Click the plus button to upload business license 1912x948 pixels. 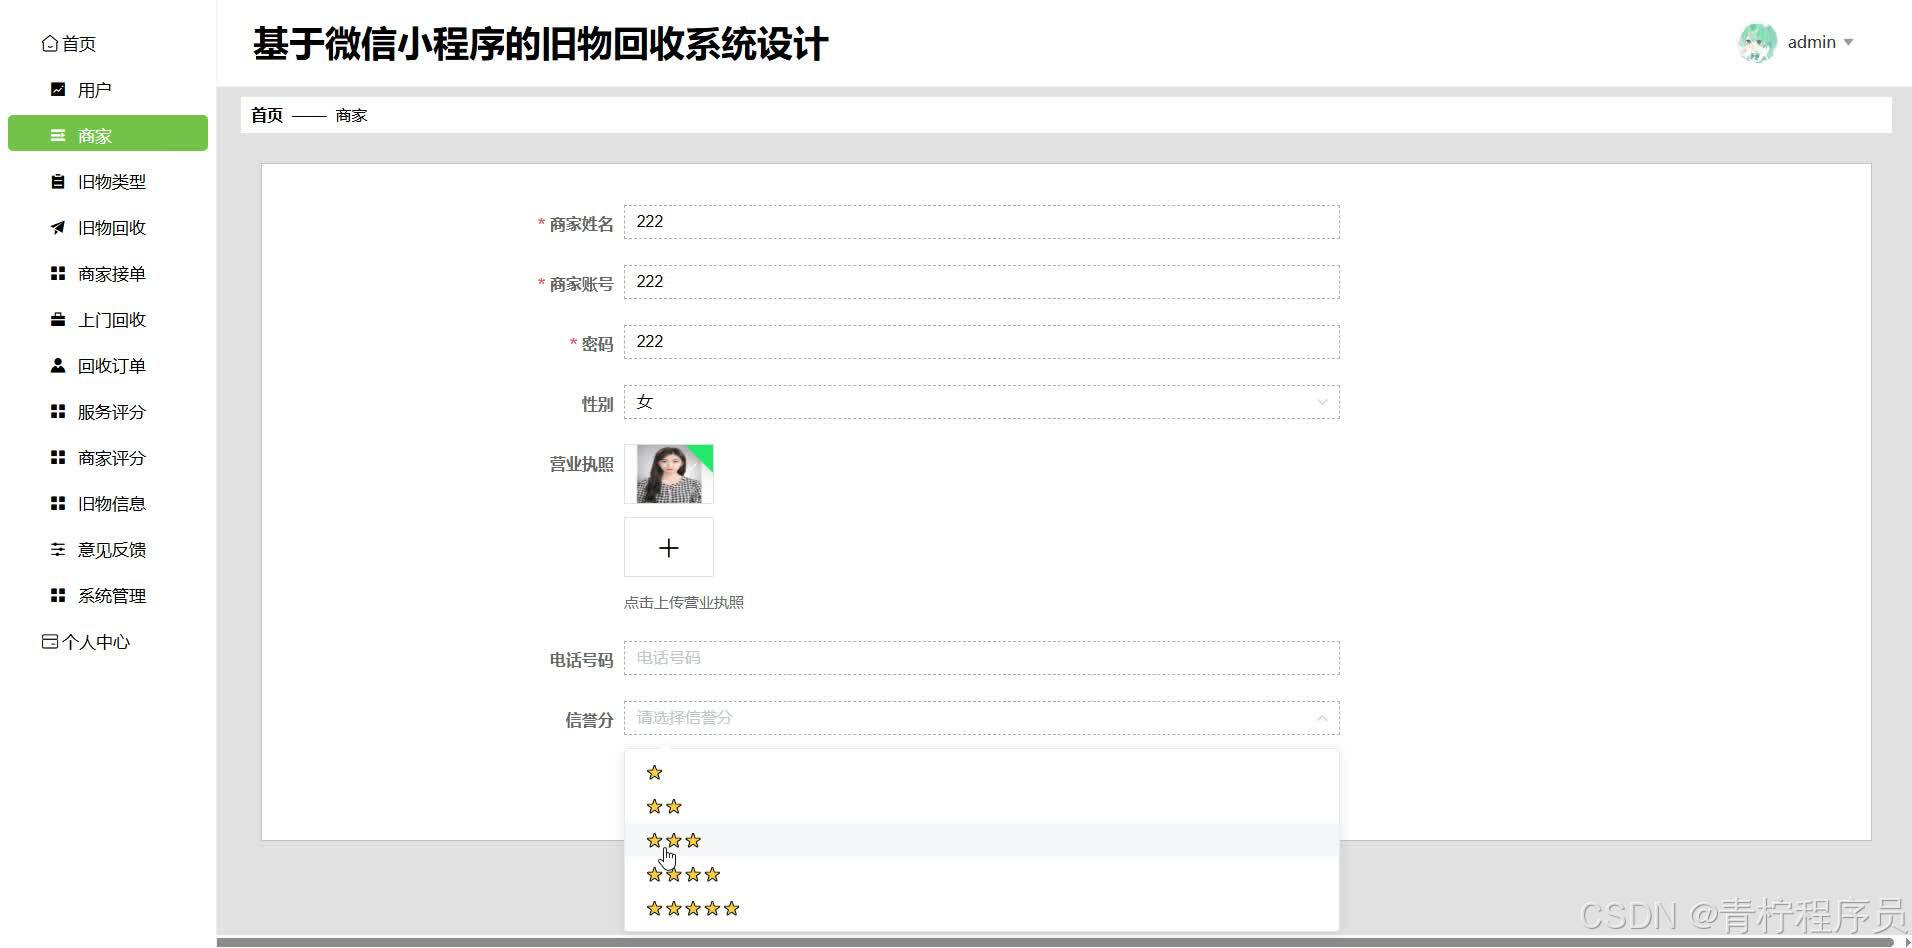pyautogui.click(x=668, y=547)
